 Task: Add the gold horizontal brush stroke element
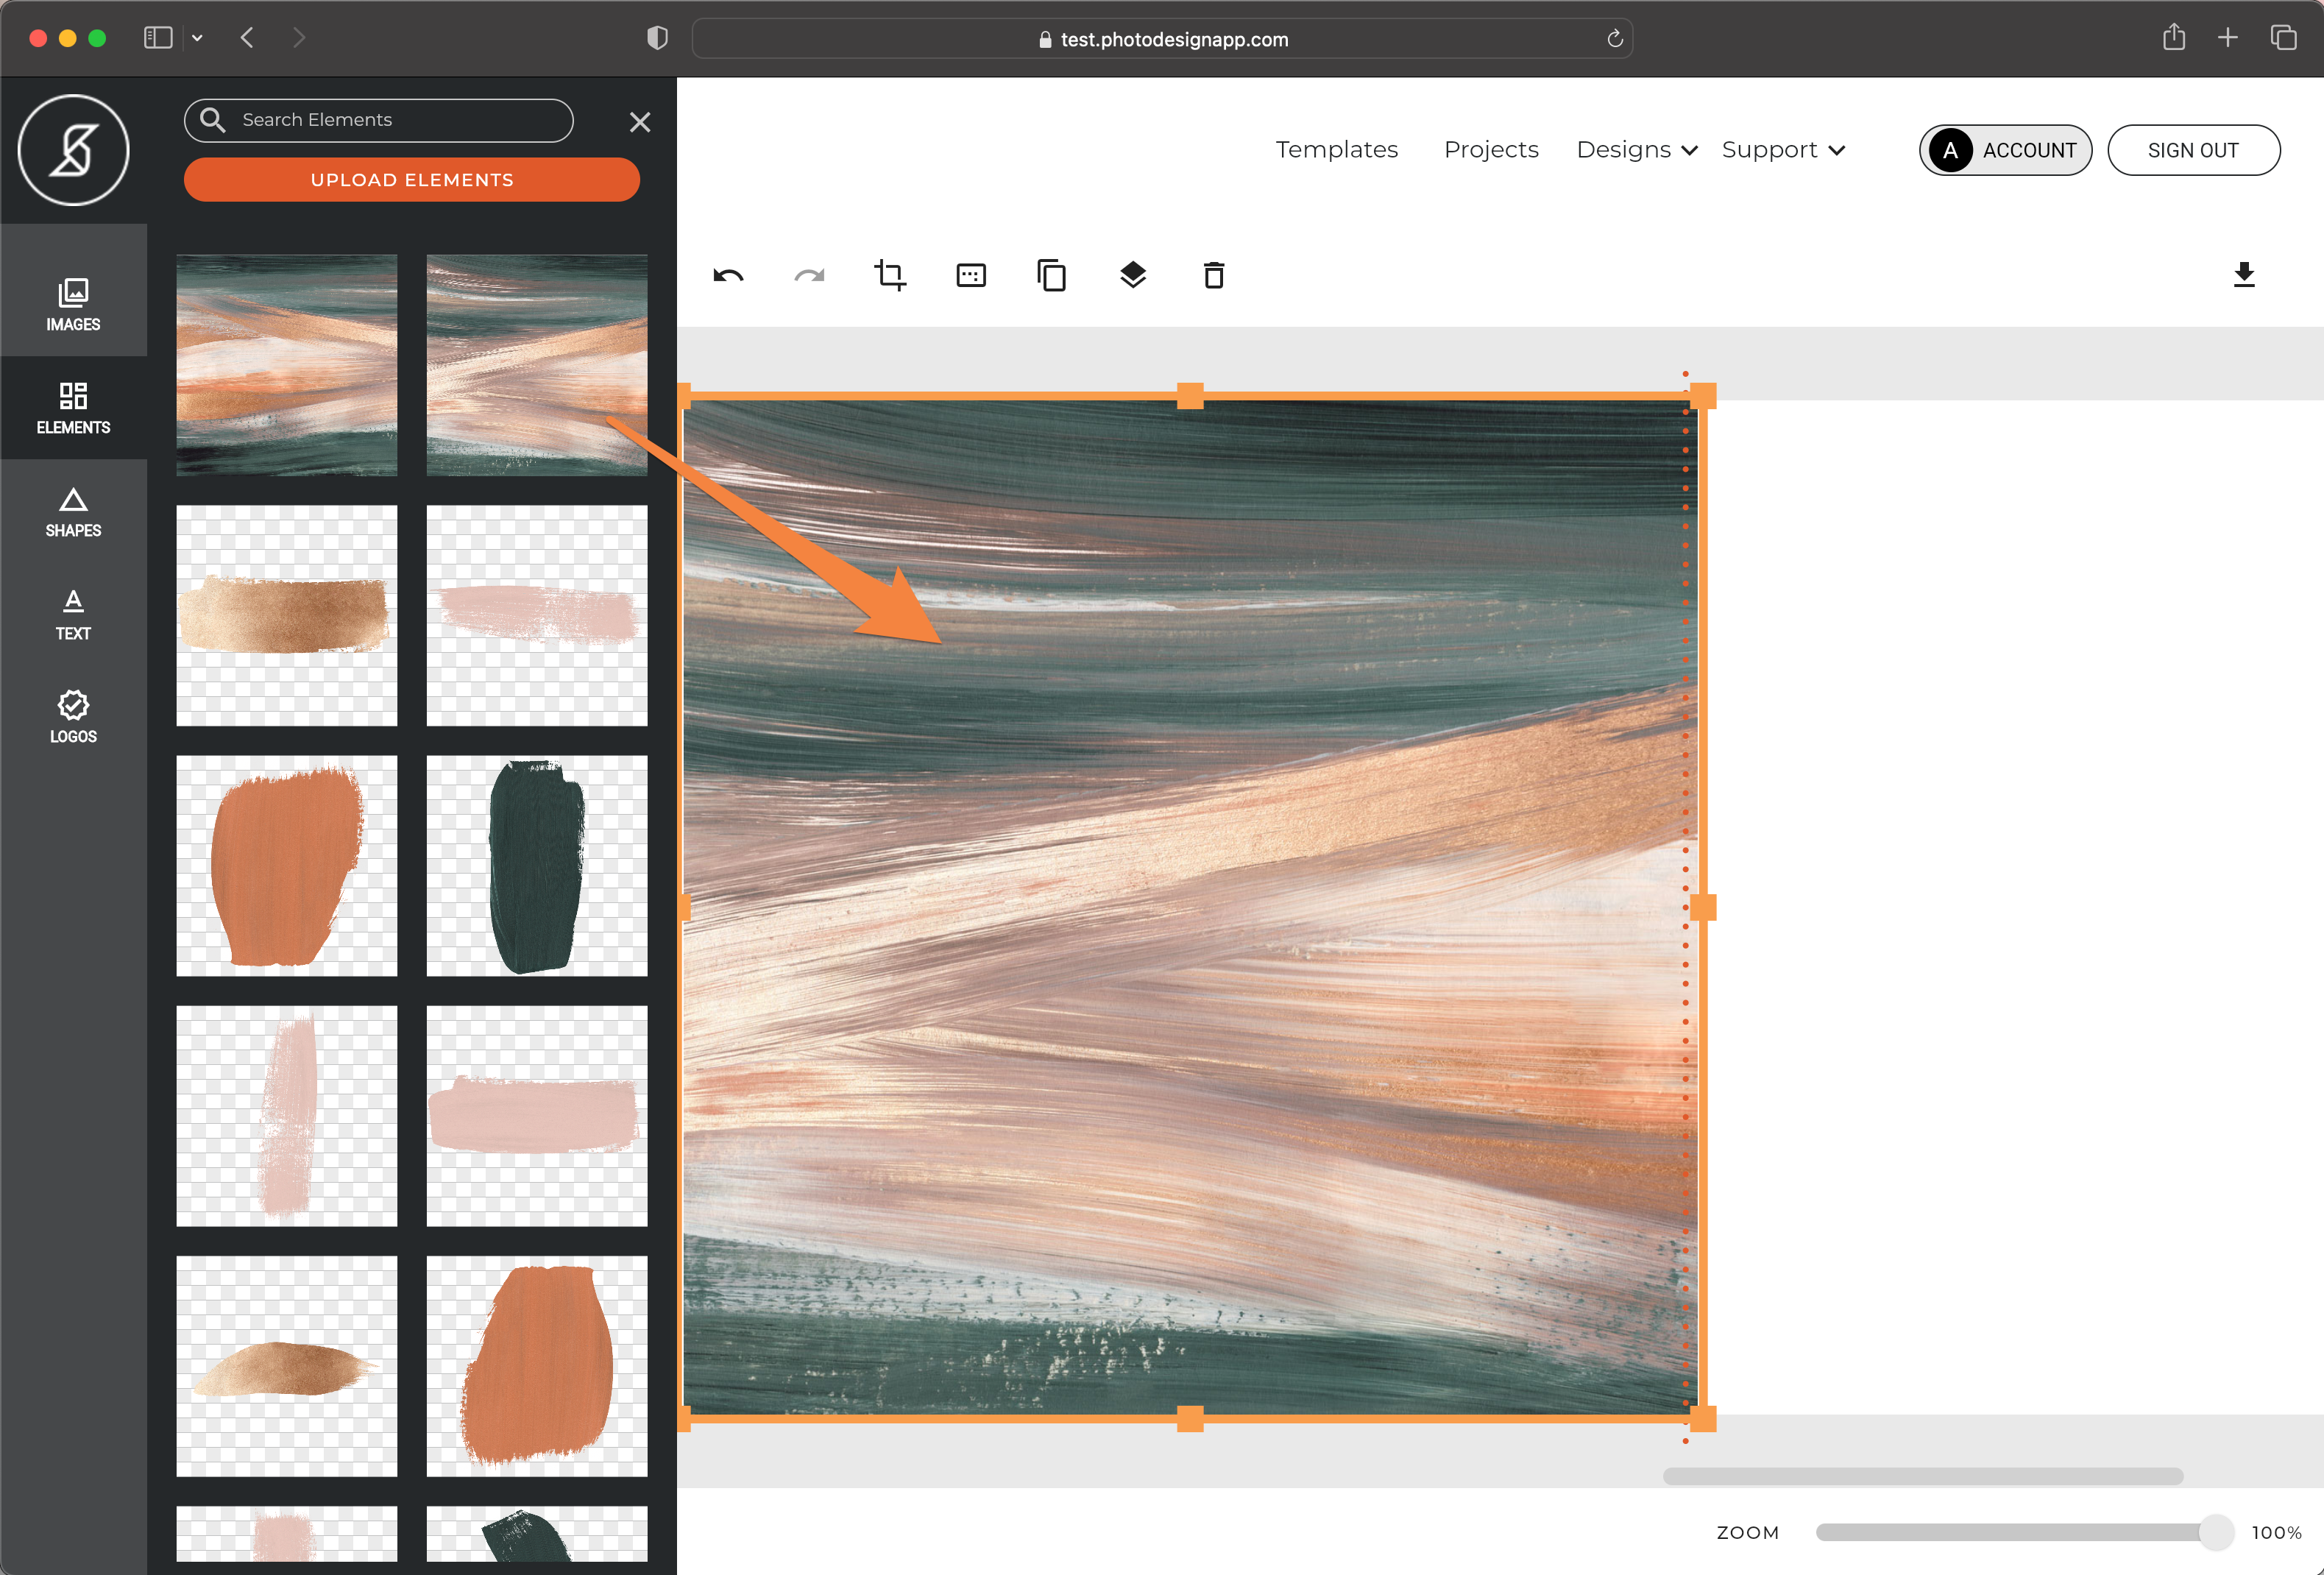[287, 615]
